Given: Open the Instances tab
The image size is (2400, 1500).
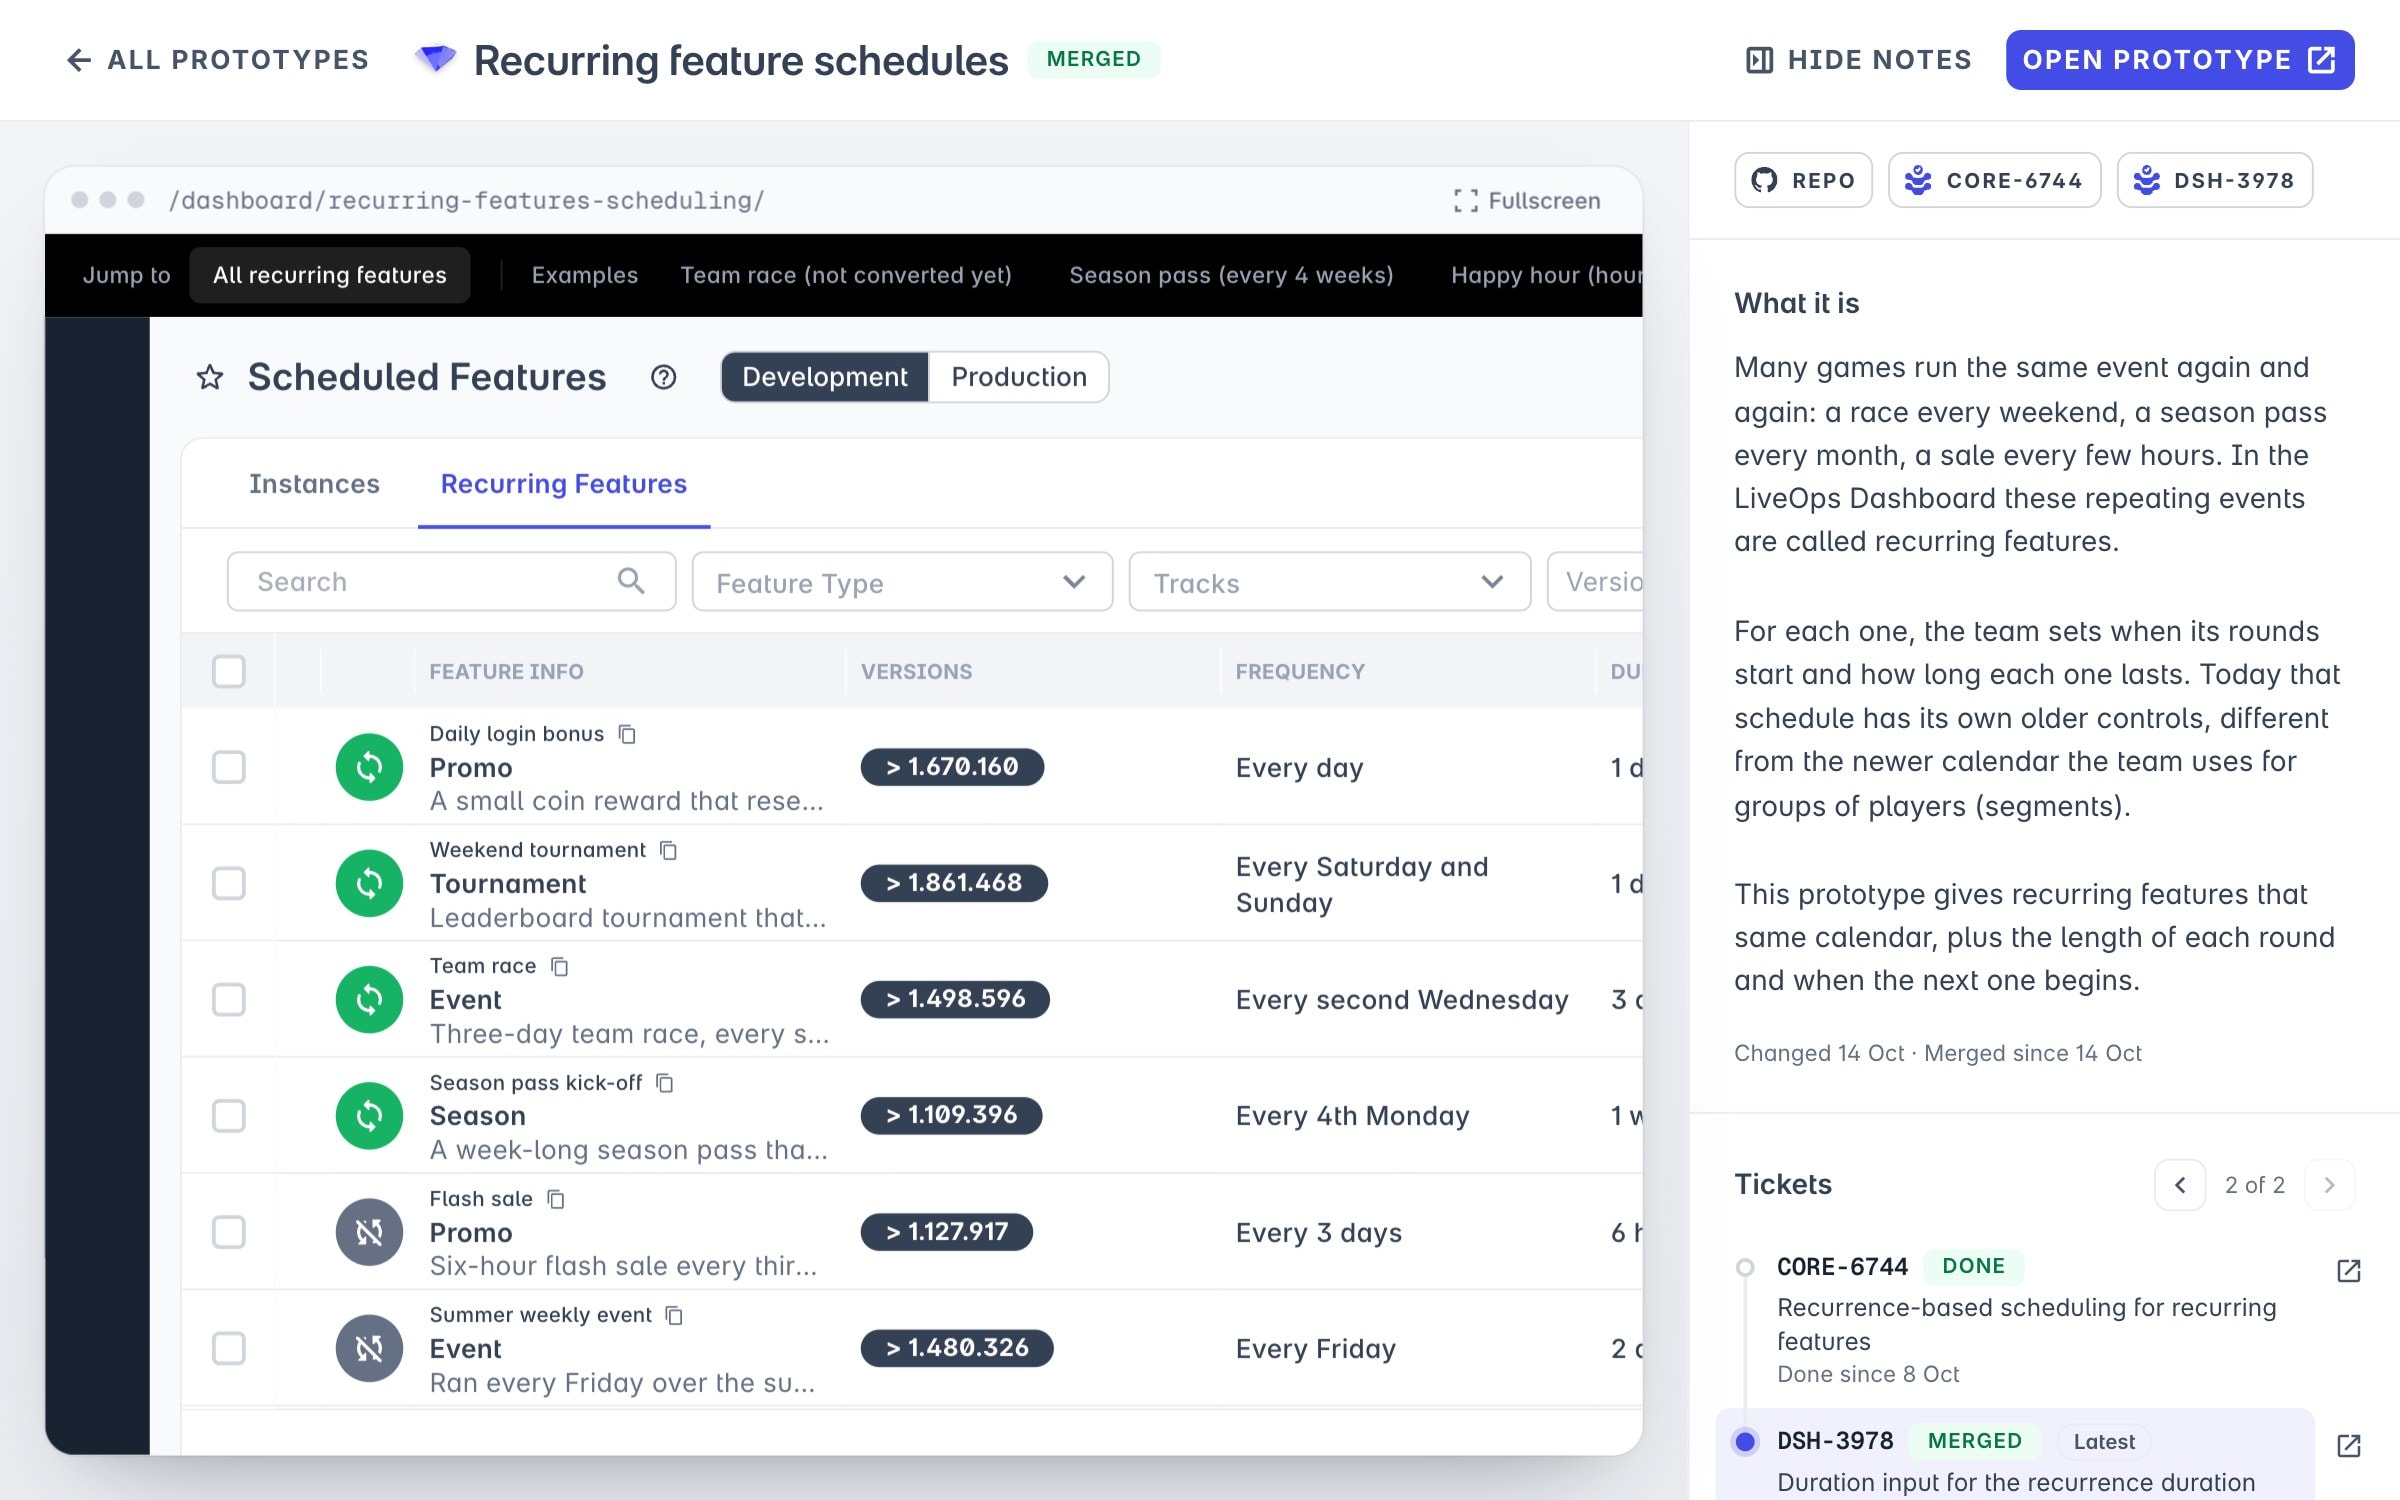Looking at the screenshot, I should pyautogui.click(x=314, y=484).
